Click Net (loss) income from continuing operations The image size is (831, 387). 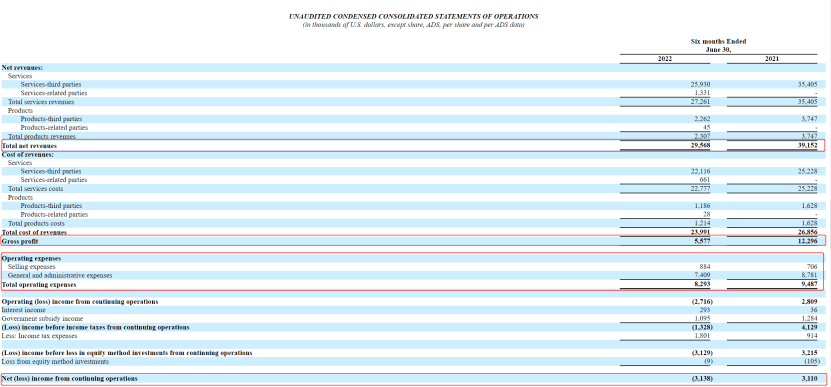[69, 379]
